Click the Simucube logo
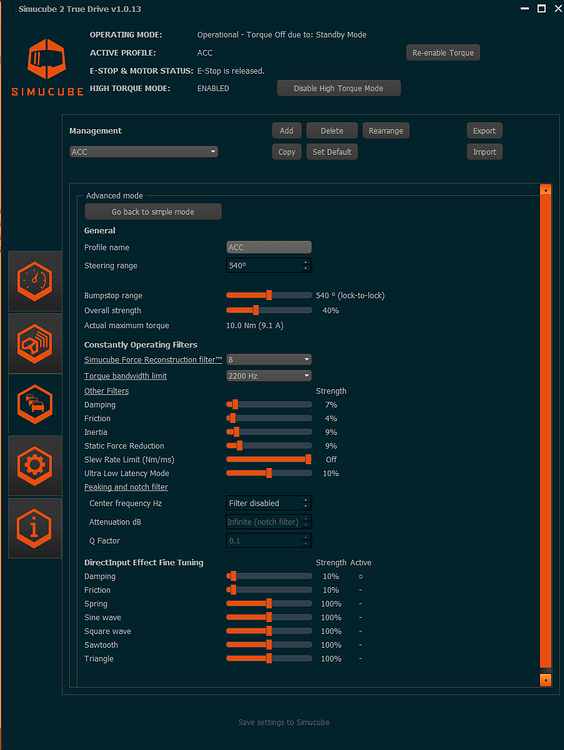 pyautogui.click(x=47, y=67)
